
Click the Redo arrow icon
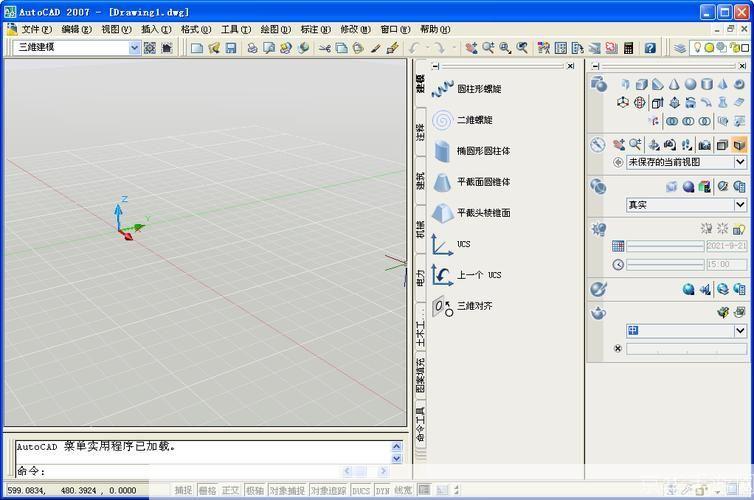[439, 48]
